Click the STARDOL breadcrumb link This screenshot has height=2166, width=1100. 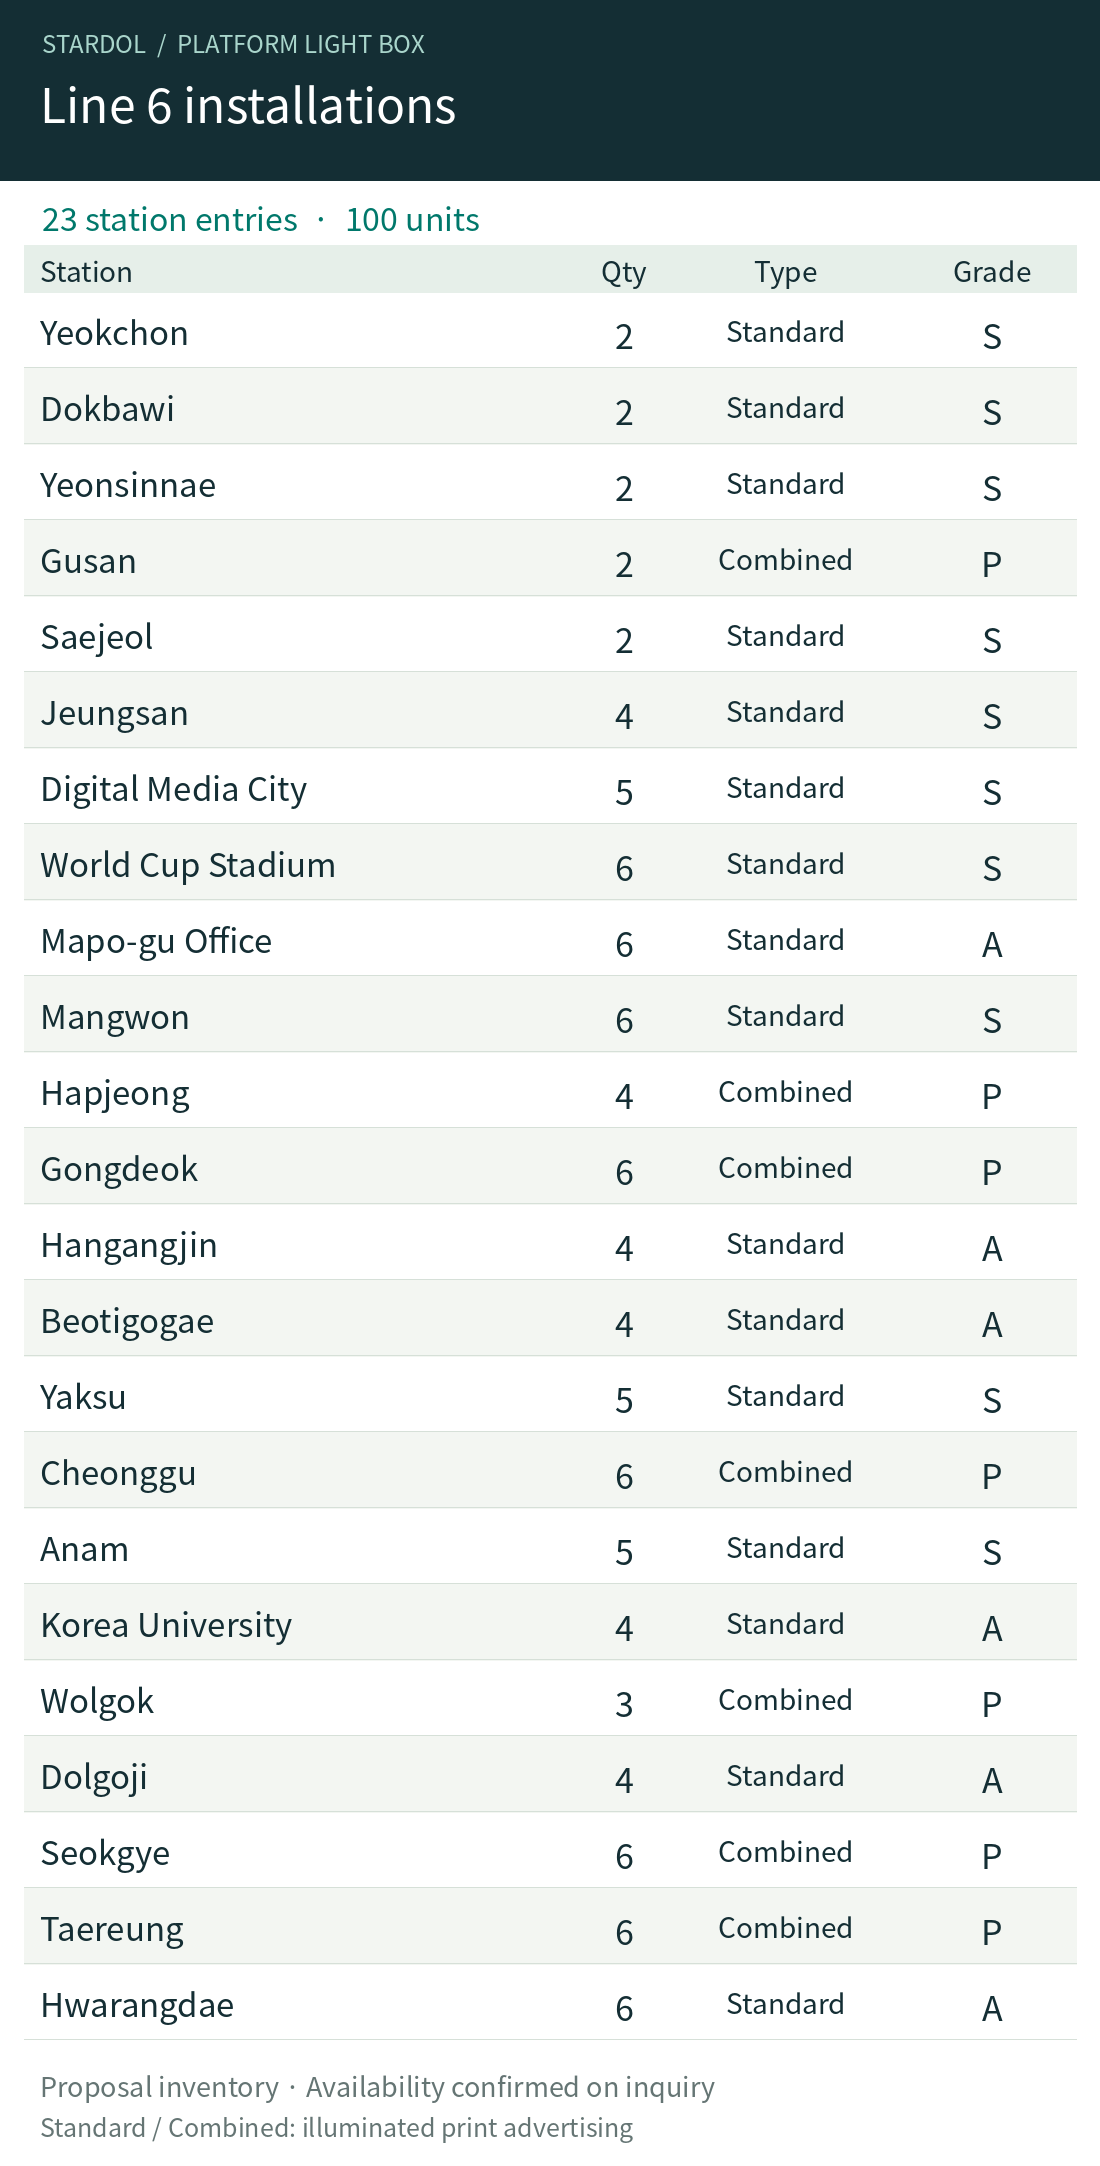pyautogui.click(x=94, y=44)
